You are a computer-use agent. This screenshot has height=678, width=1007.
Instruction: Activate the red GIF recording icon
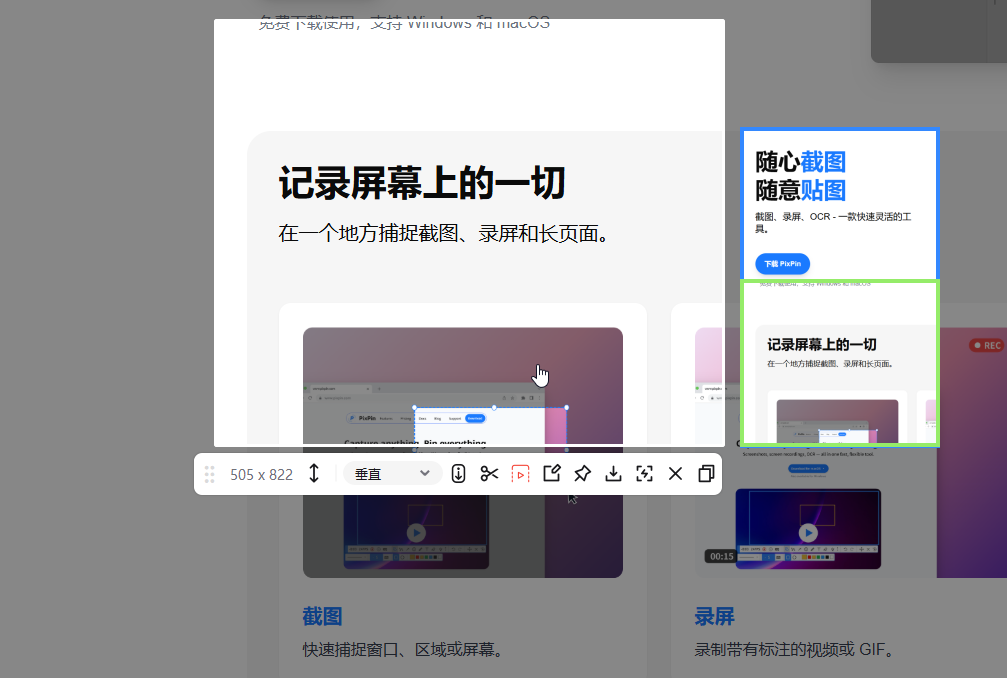[519, 473]
